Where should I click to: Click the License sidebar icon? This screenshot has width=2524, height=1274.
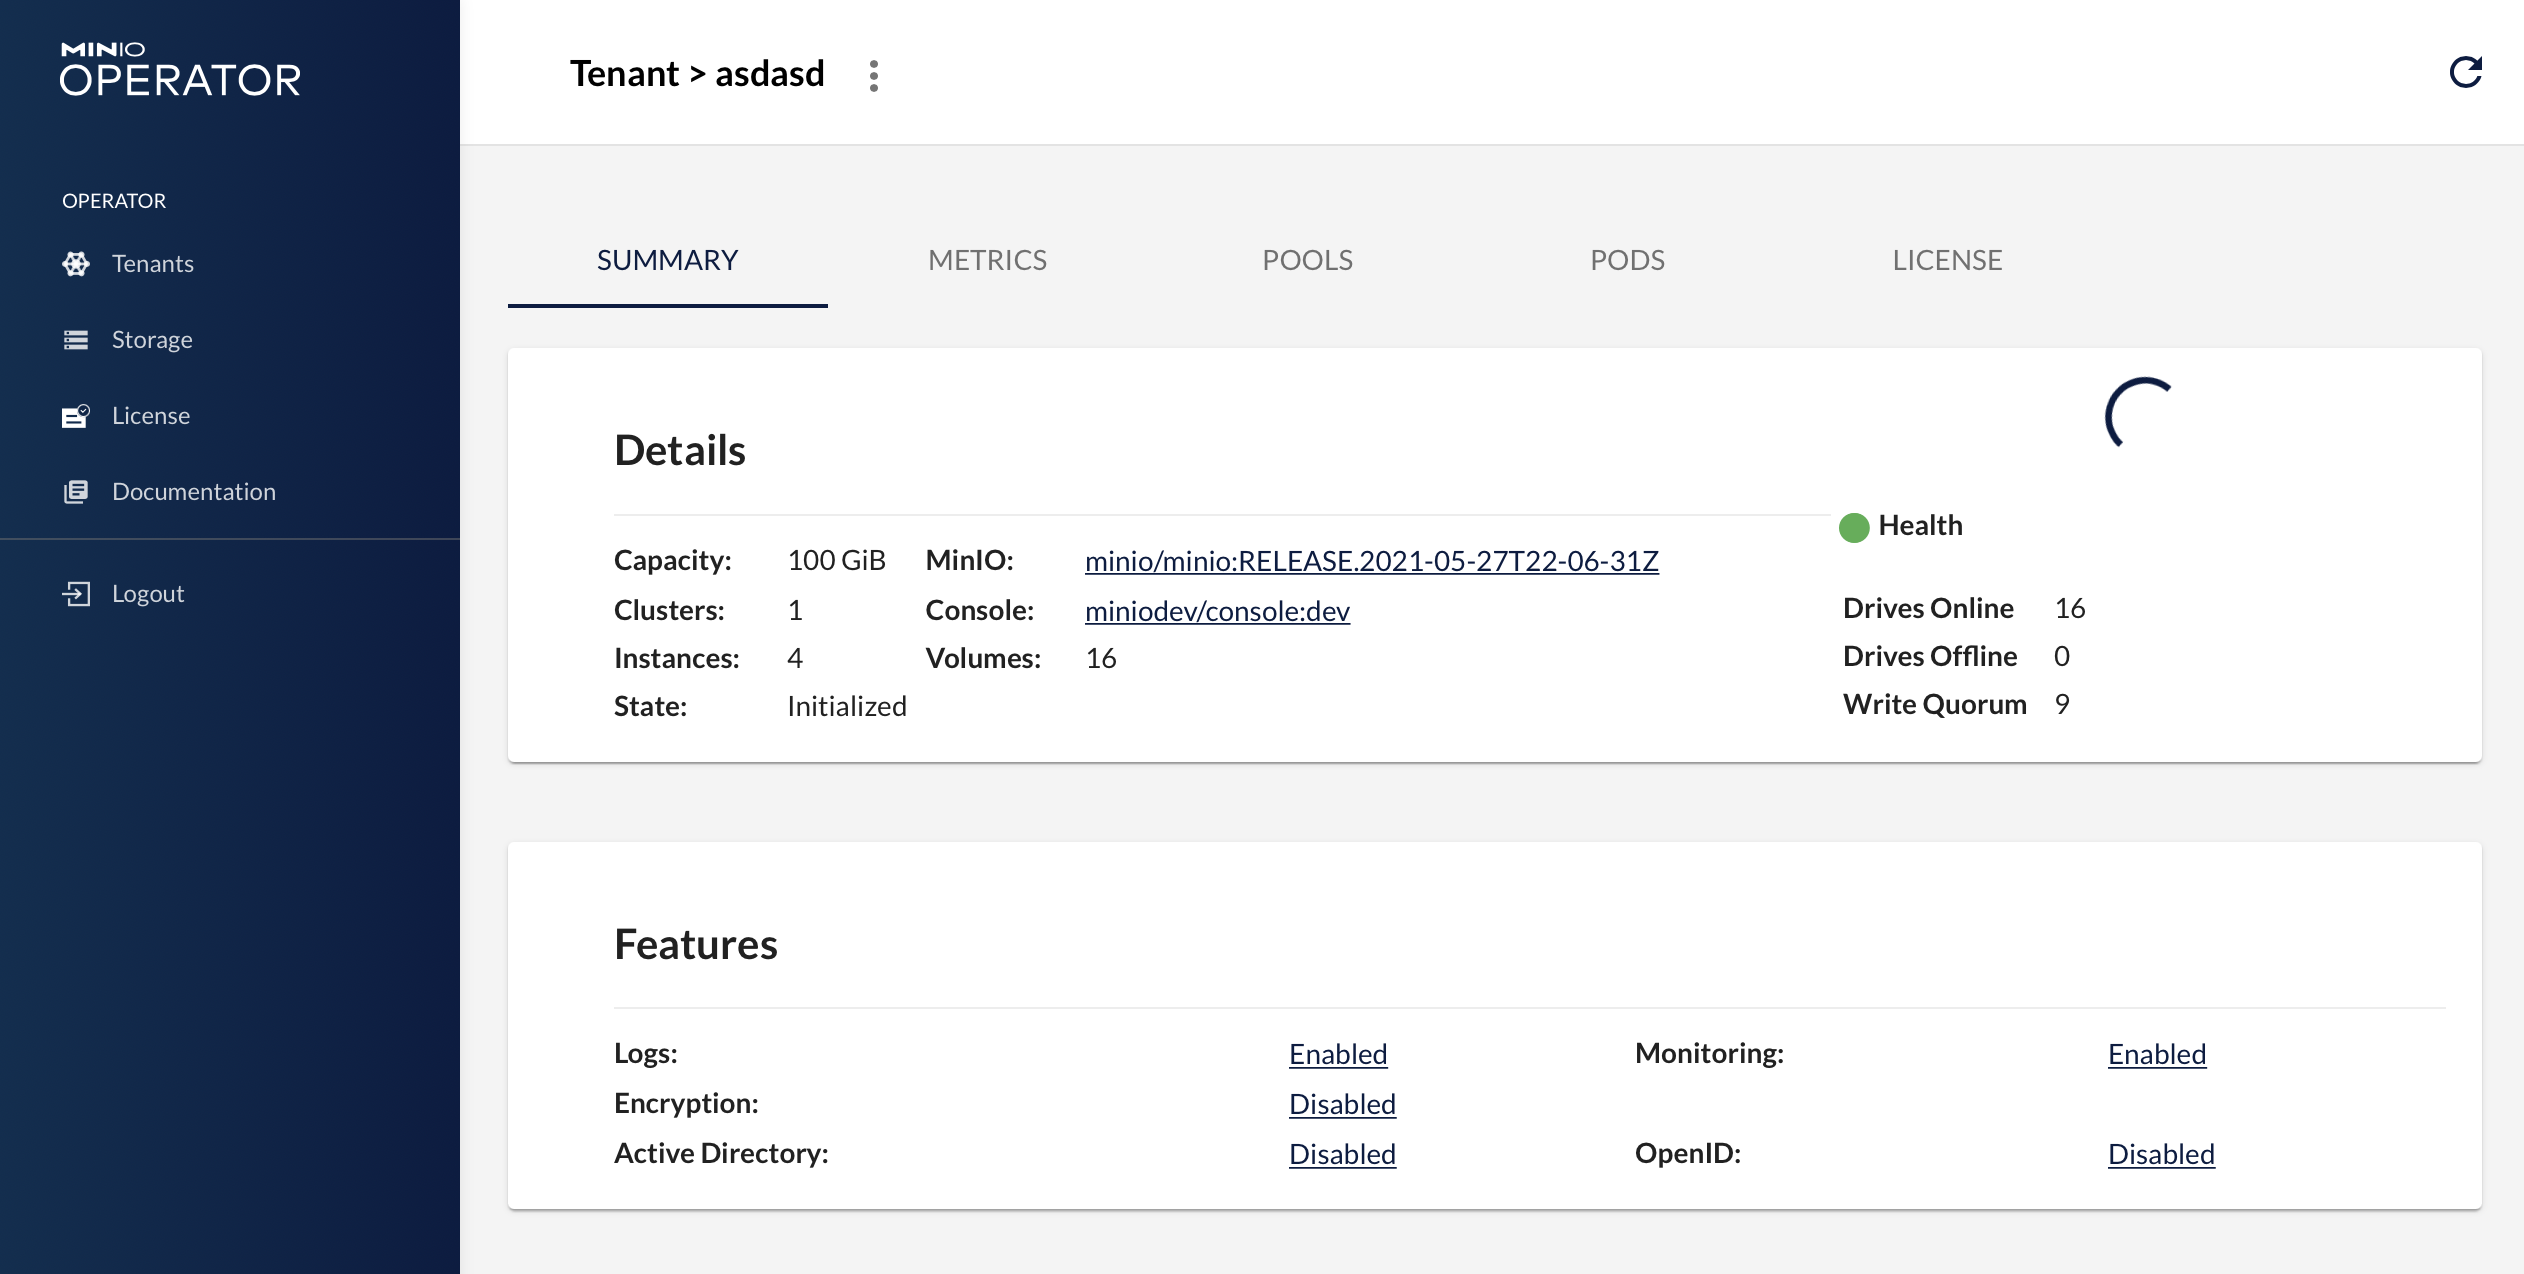point(76,416)
